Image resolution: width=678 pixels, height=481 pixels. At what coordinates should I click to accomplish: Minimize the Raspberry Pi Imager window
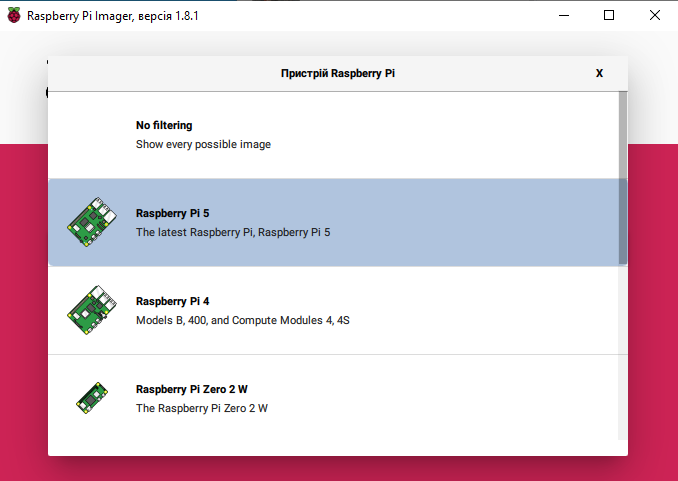point(564,16)
